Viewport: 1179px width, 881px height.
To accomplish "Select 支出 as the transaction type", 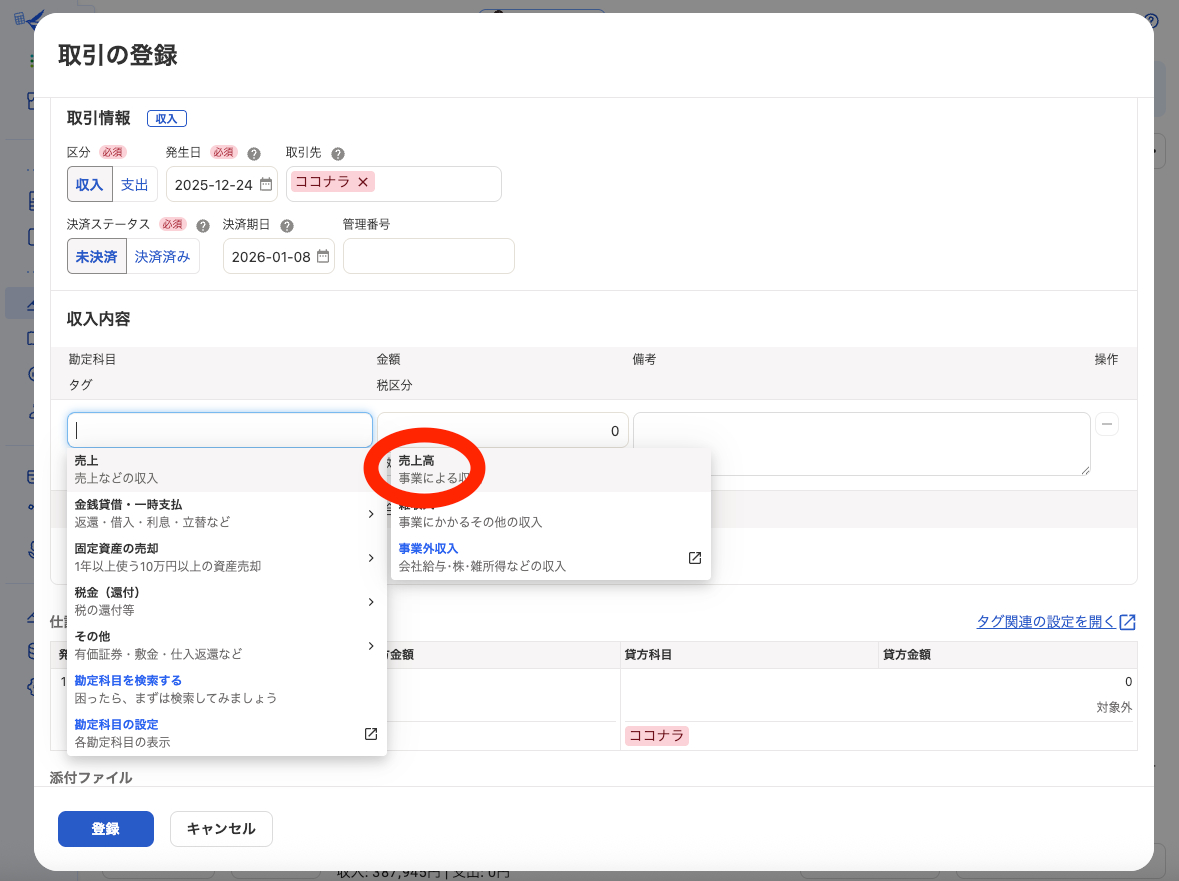I will point(134,185).
